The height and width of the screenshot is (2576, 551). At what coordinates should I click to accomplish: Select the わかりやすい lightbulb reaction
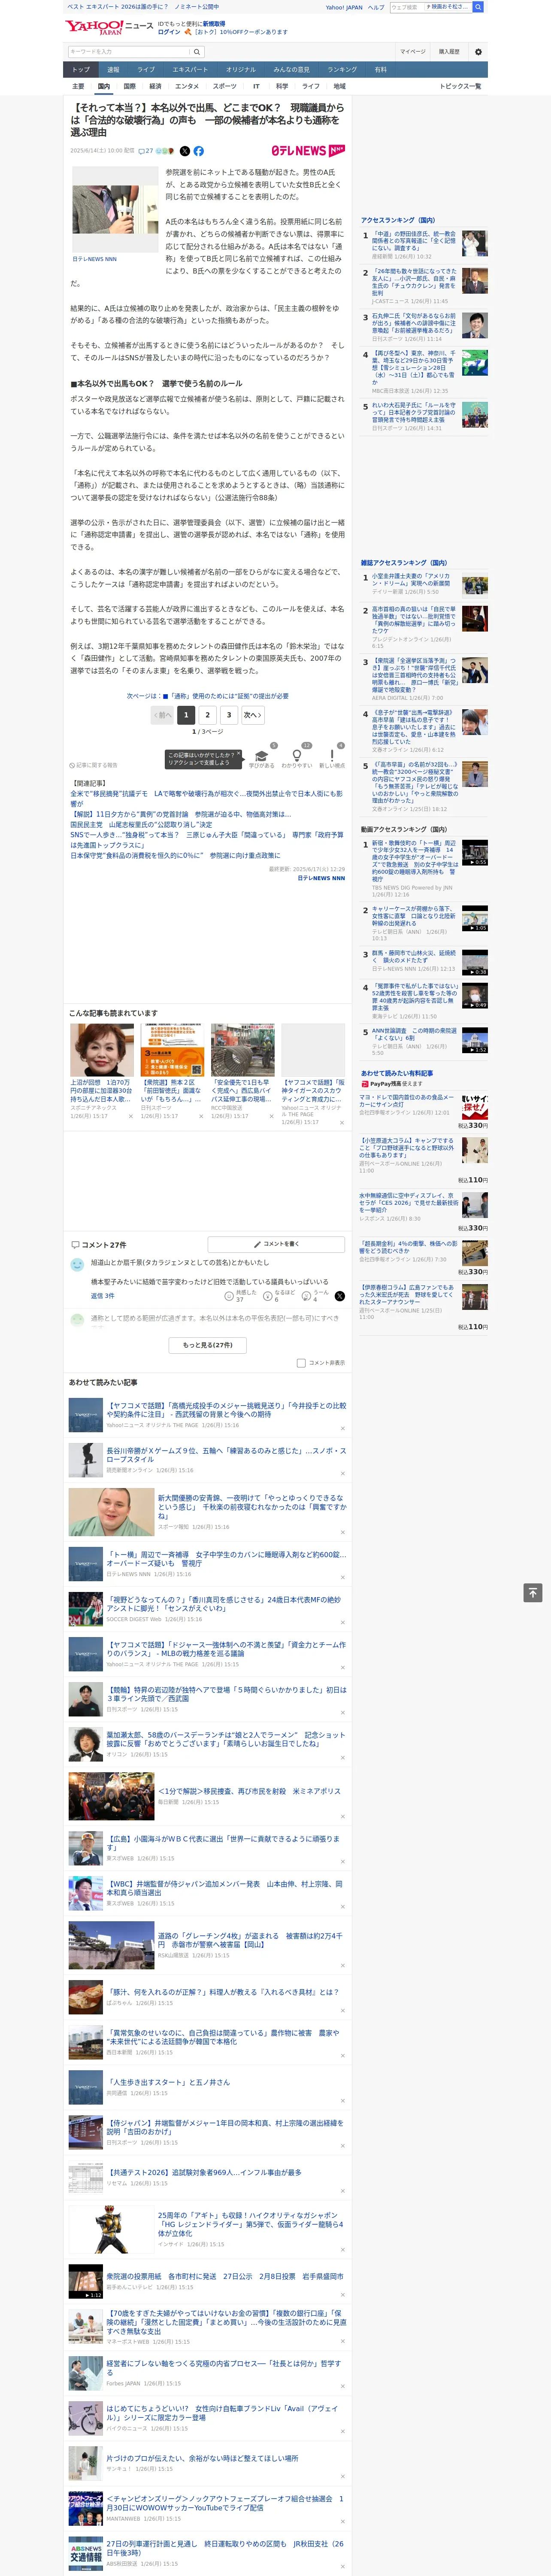[296, 756]
